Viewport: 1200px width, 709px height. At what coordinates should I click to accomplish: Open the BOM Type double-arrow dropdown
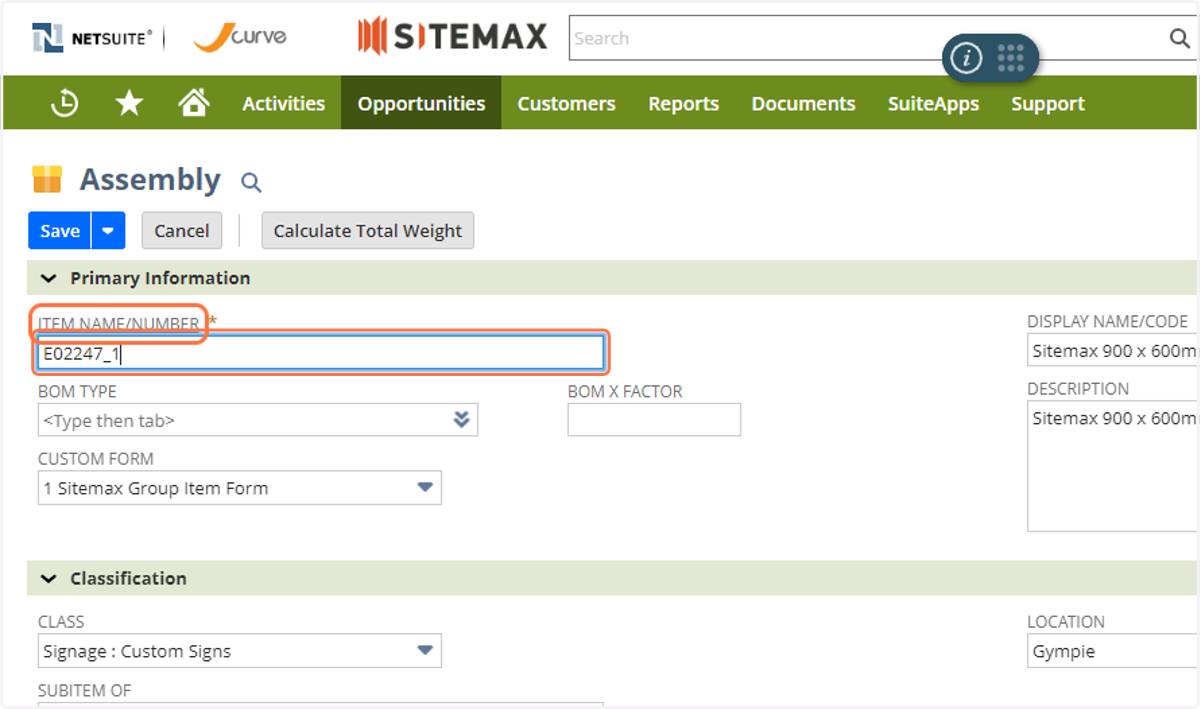coord(461,420)
